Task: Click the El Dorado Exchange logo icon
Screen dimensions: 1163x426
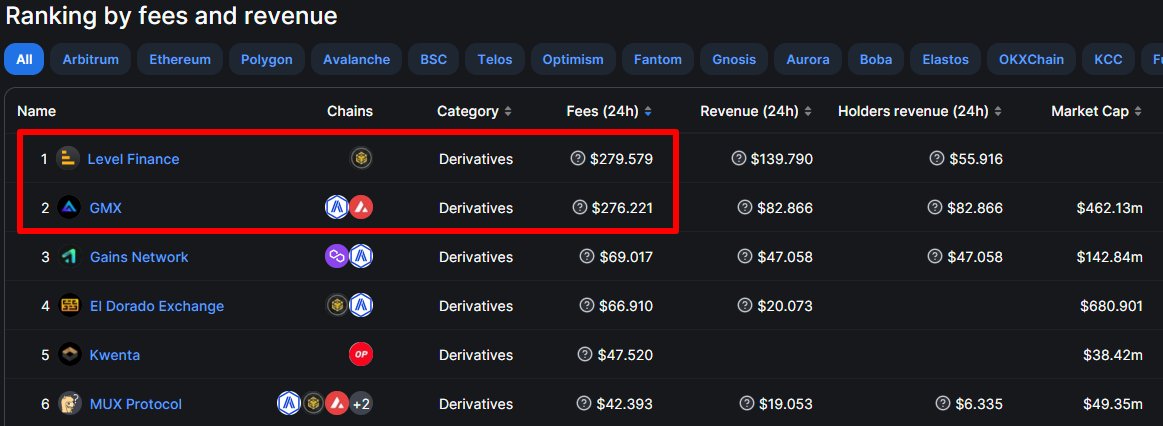Action: [70, 305]
